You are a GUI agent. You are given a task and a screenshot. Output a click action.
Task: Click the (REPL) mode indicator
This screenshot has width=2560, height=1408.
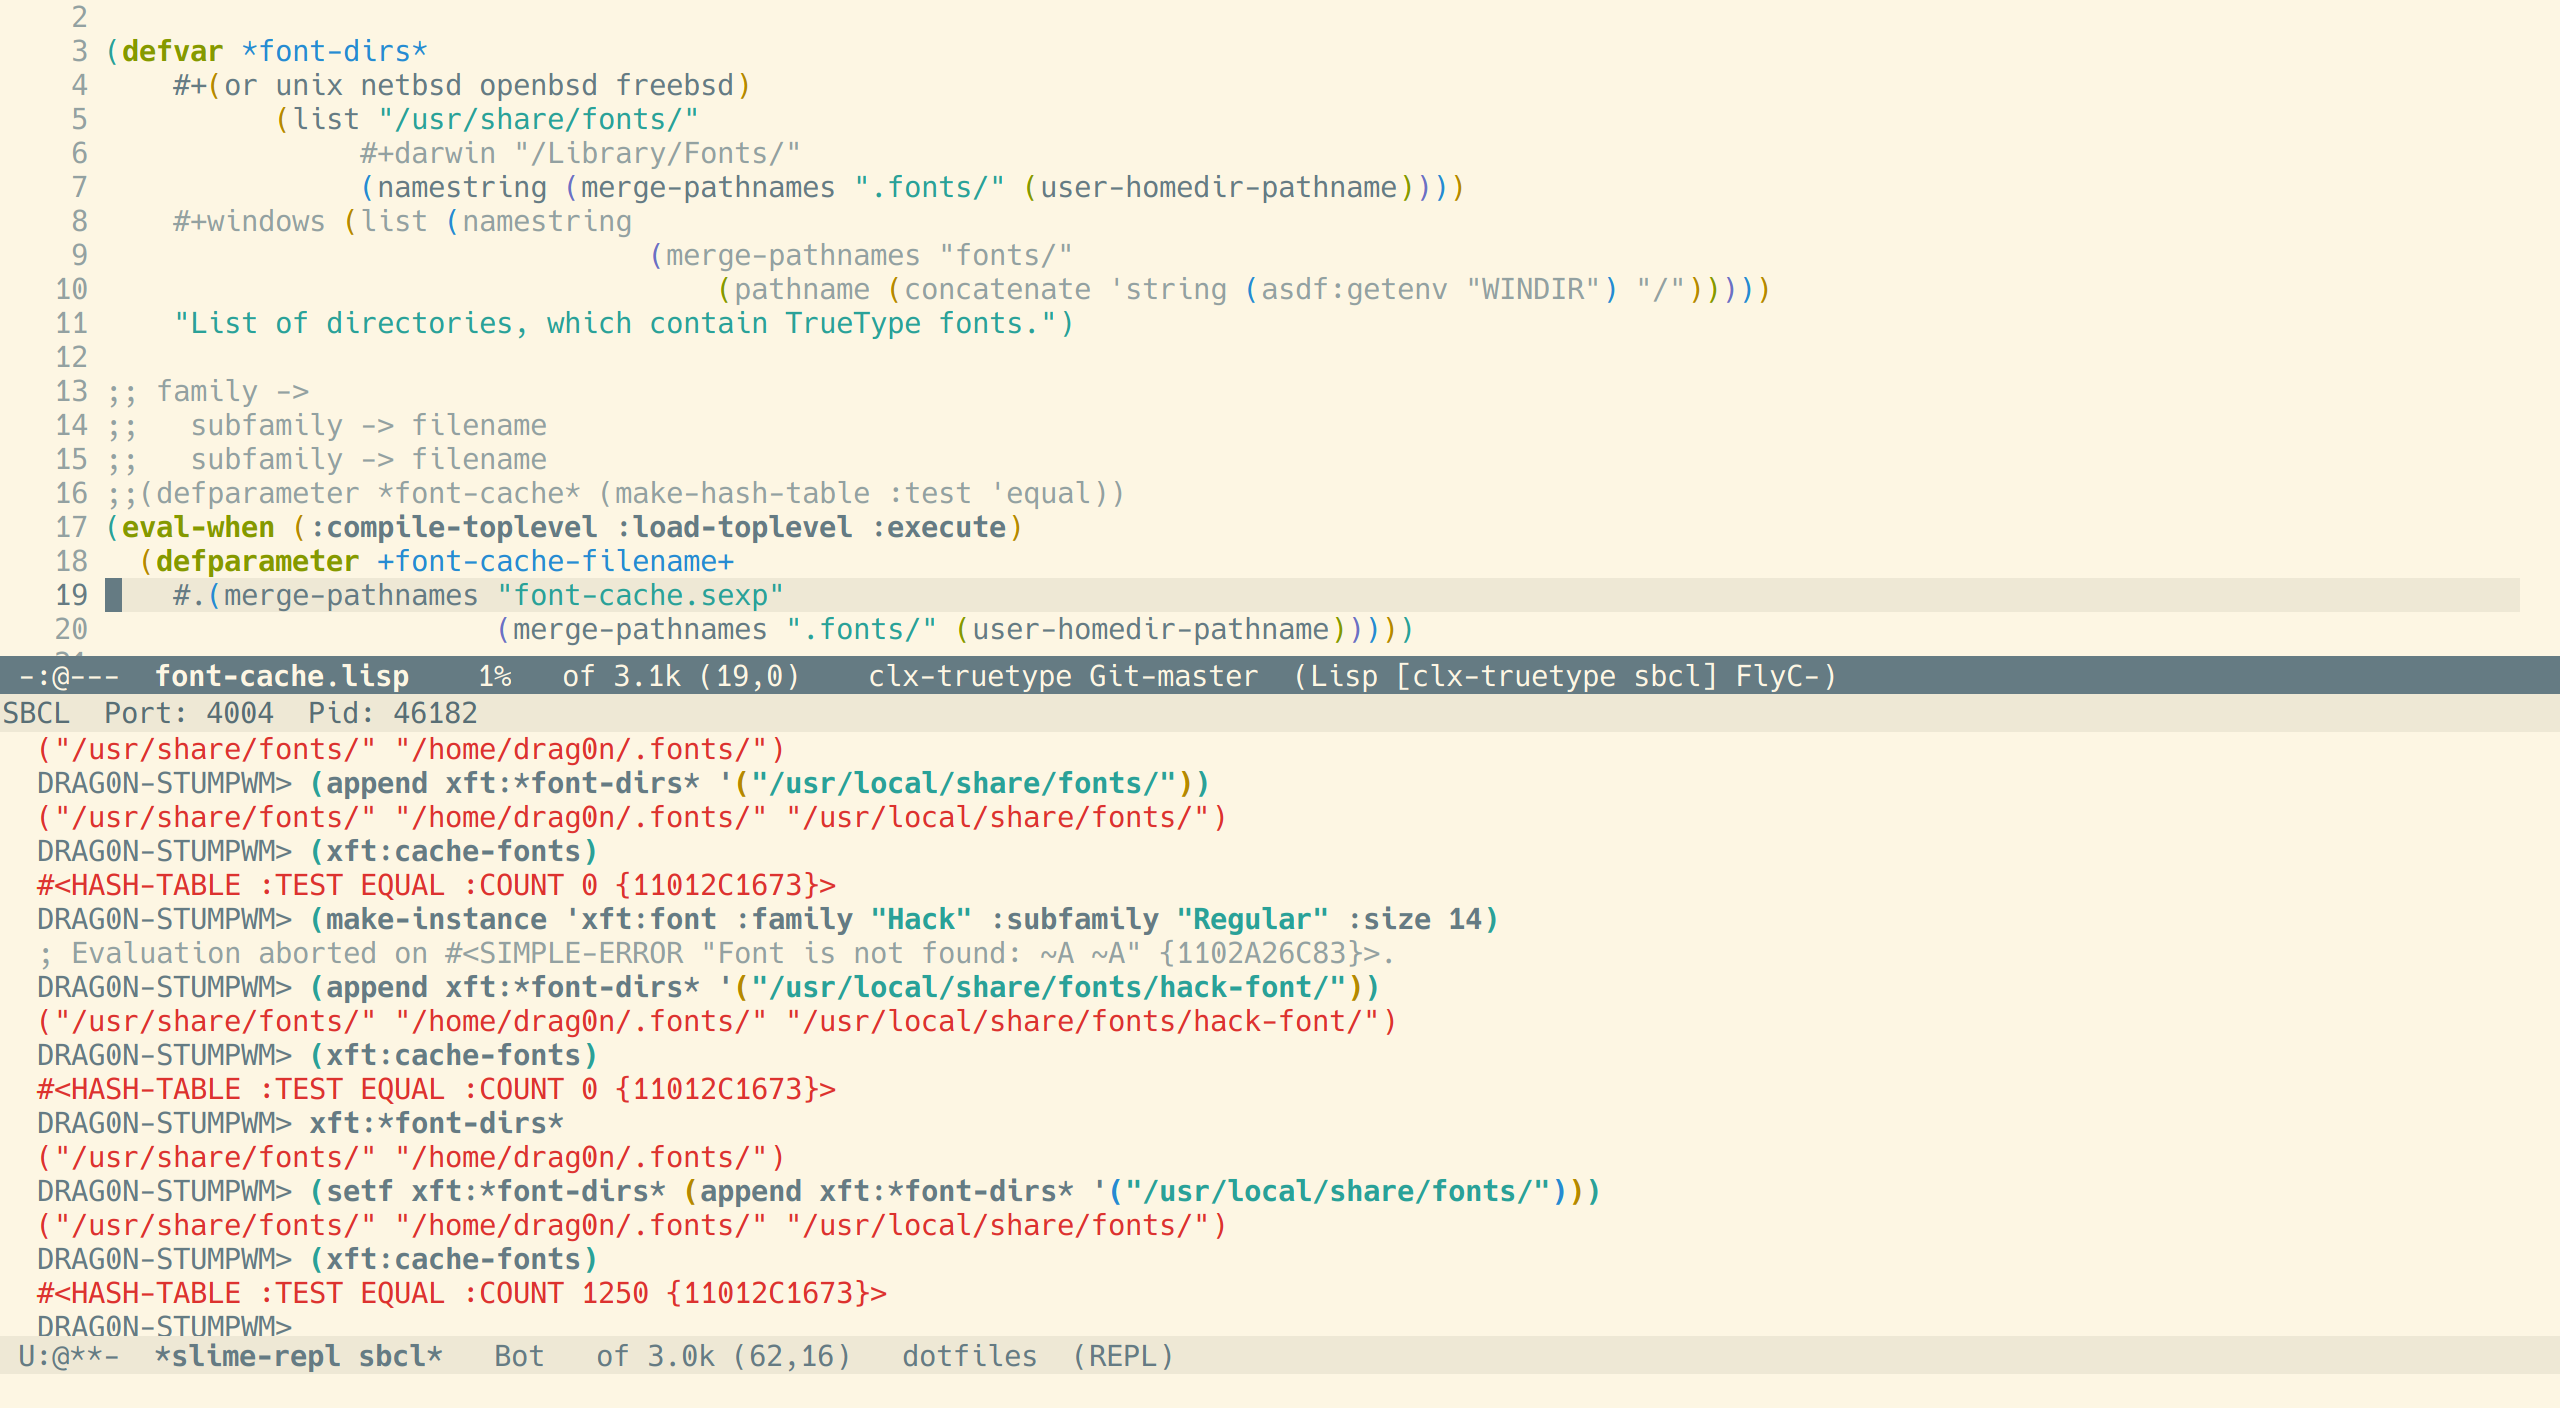1123,1356
